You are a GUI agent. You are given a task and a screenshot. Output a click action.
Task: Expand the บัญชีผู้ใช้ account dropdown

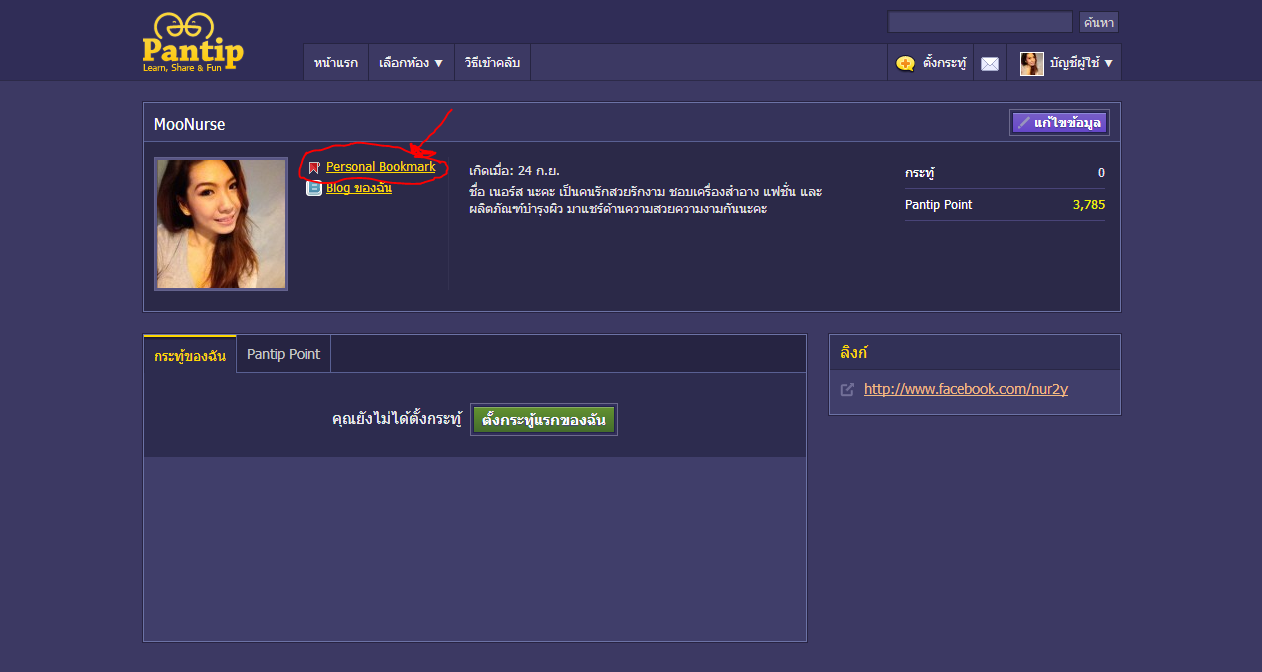coord(1065,62)
